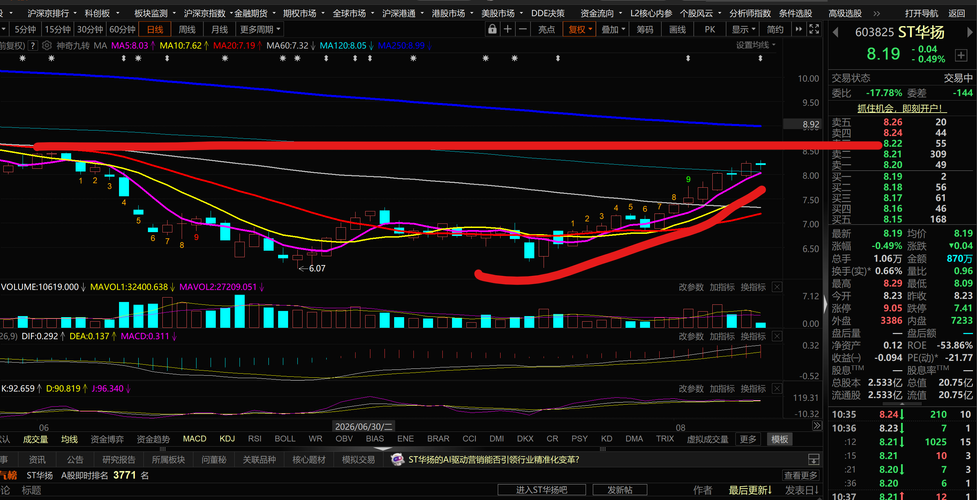Image resolution: width=977 pixels, height=500 pixels.
Task: Switch to 月线 monthly period
Action: click(x=219, y=29)
